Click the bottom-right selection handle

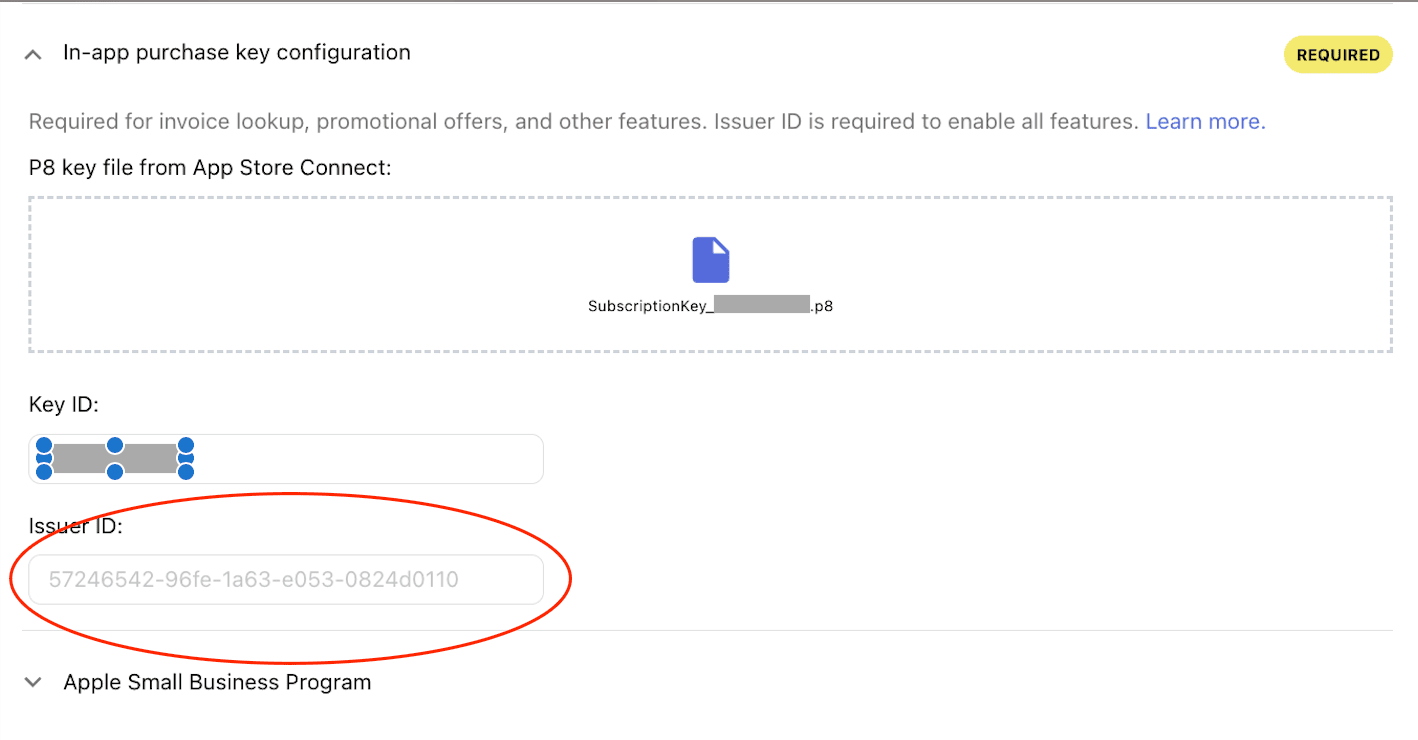pyautogui.click(x=185, y=471)
